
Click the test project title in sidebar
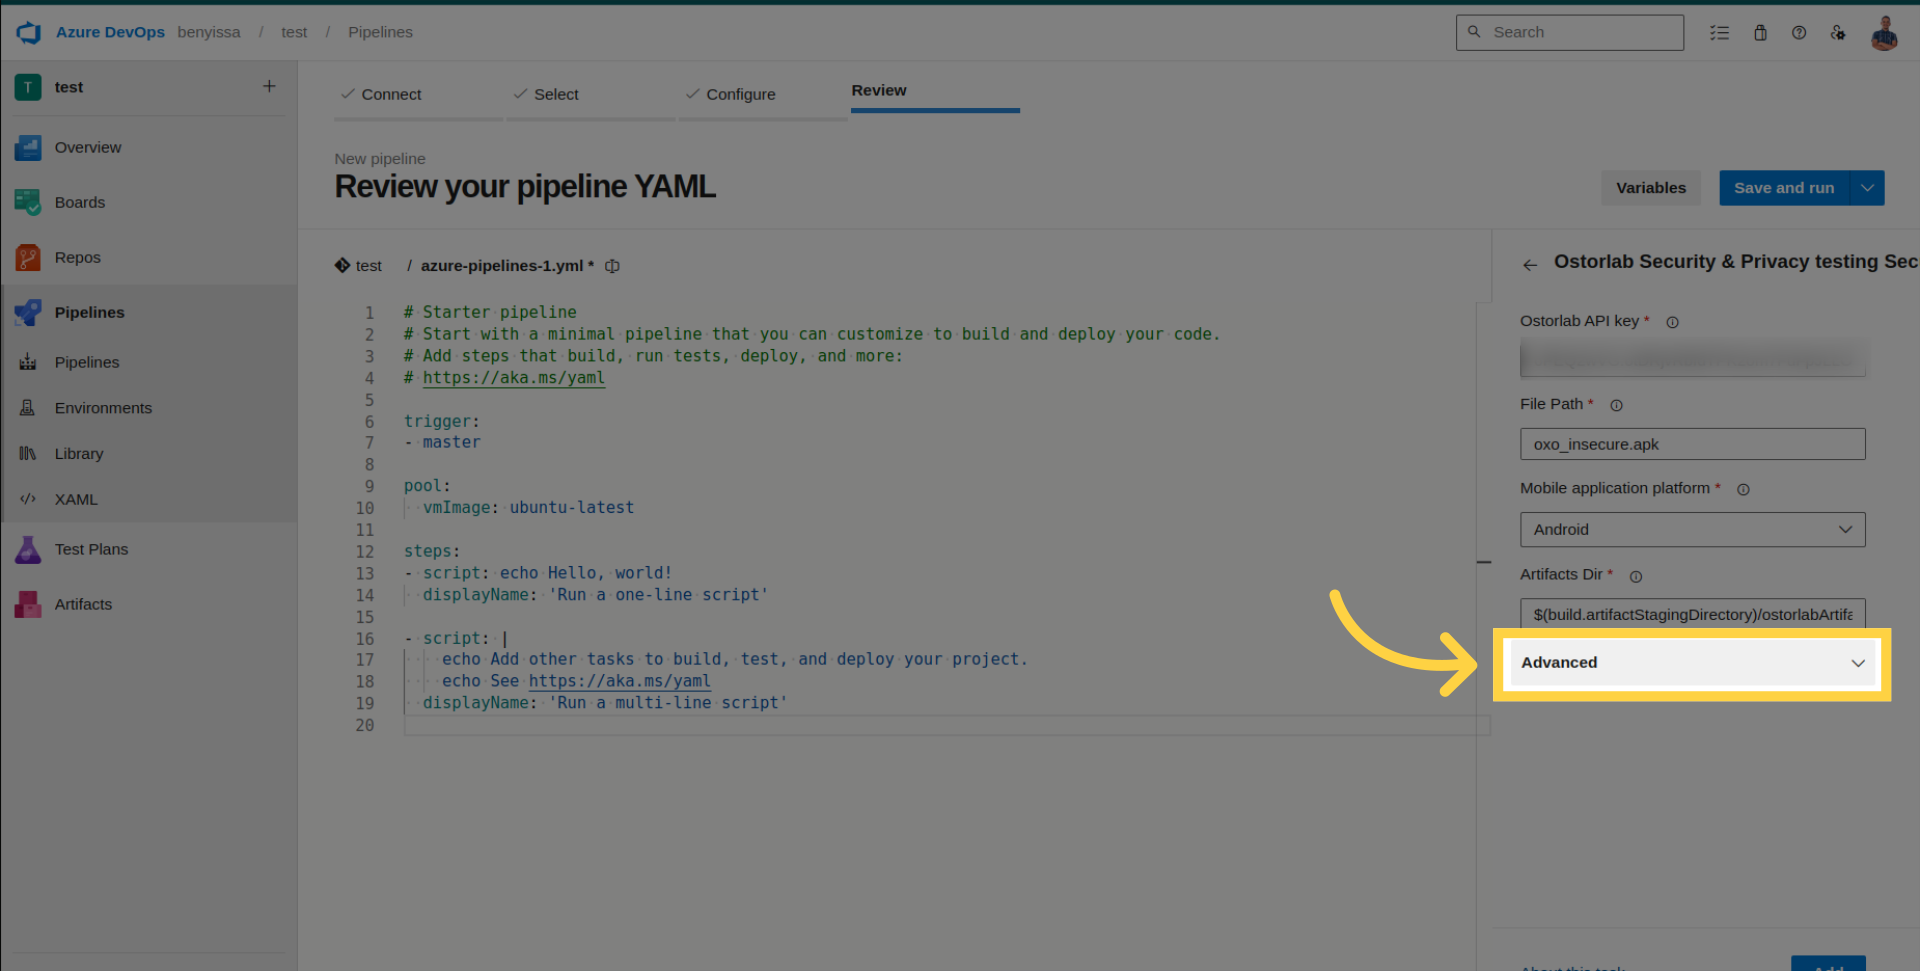[69, 87]
